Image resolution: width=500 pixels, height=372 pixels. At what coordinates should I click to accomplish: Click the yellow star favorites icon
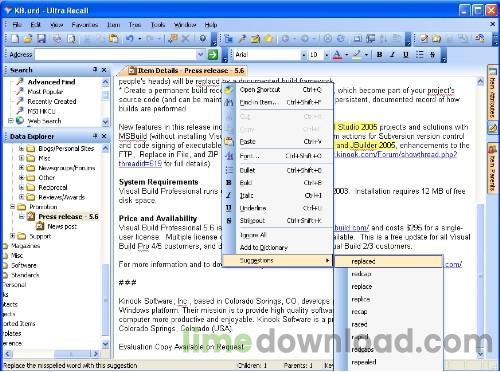(x=268, y=39)
